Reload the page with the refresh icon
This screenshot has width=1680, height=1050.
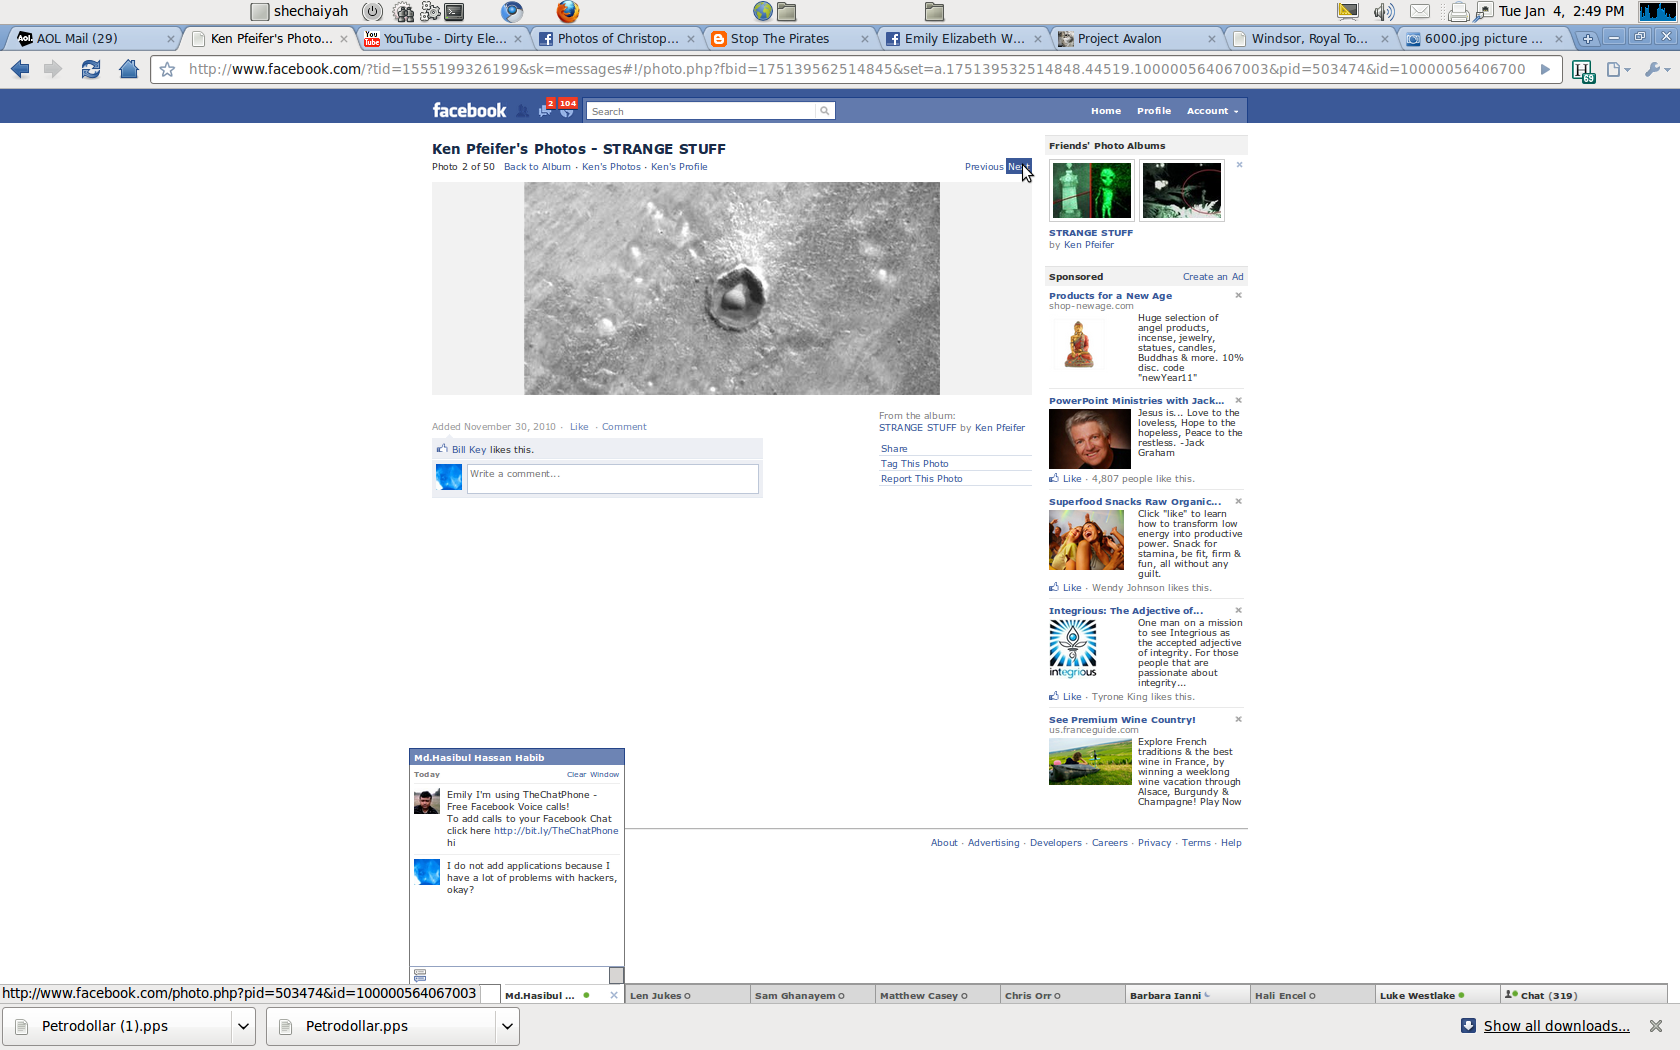tap(90, 69)
